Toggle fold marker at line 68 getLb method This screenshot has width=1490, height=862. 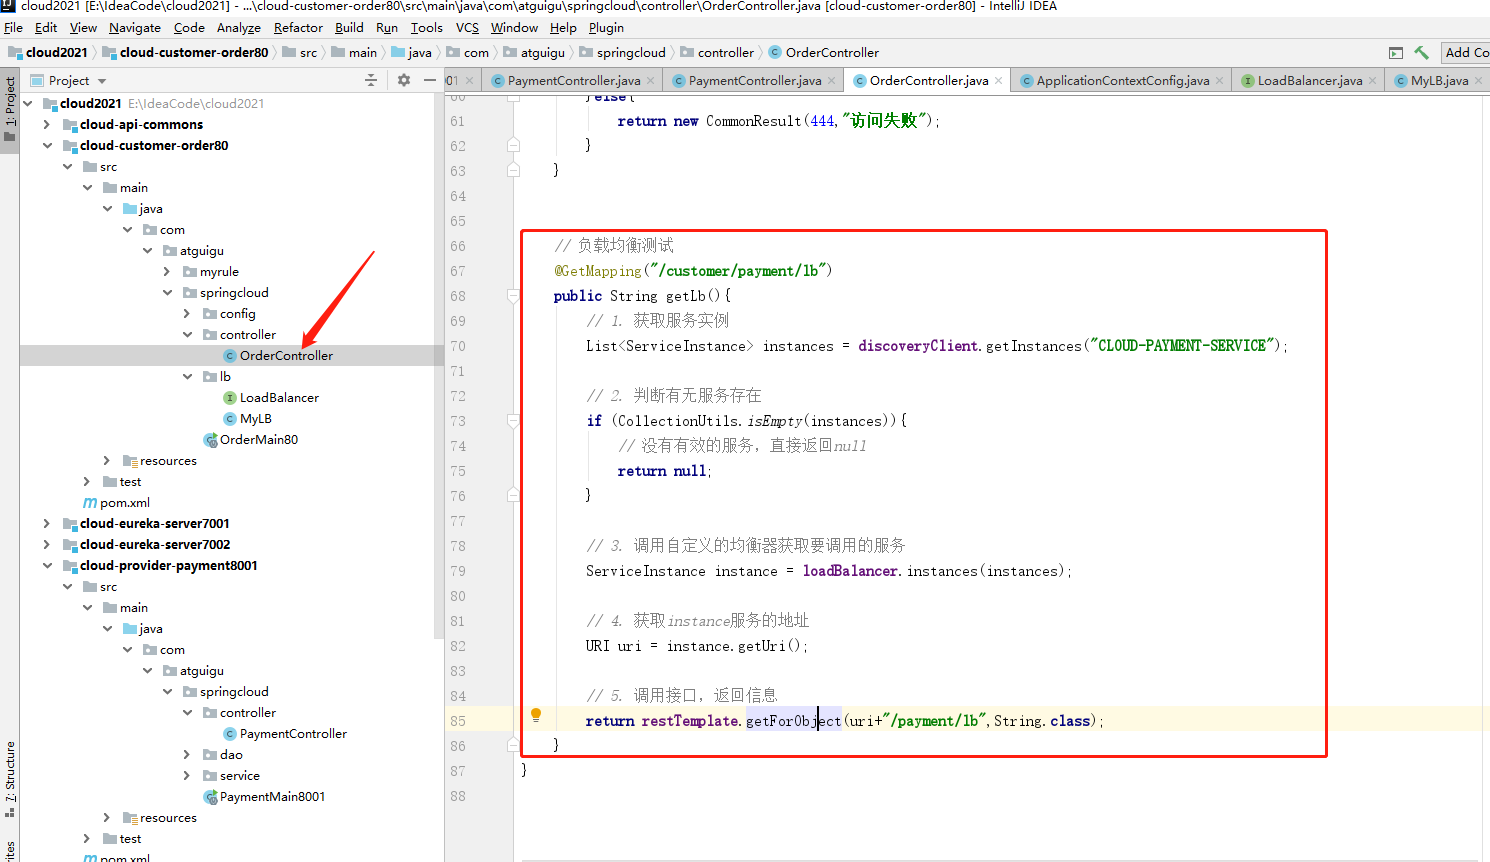coord(513,296)
